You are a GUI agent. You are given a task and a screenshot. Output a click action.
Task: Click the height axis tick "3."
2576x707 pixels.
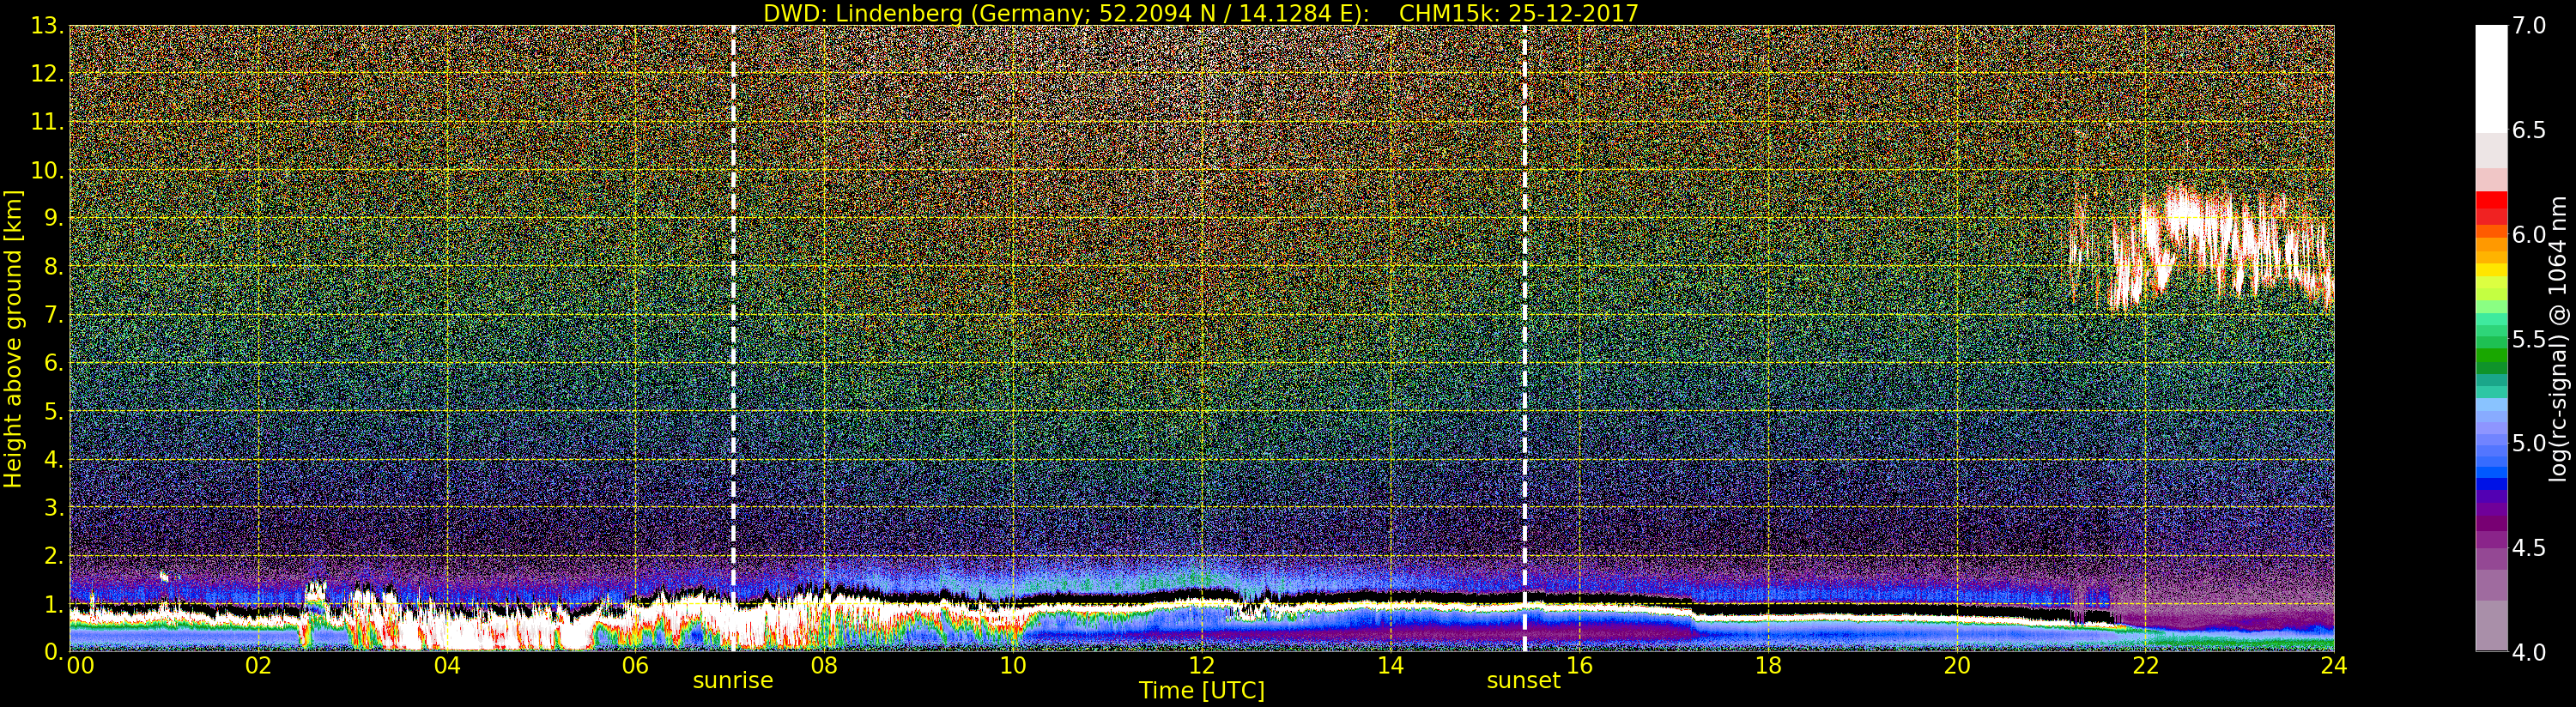(x=54, y=507)
